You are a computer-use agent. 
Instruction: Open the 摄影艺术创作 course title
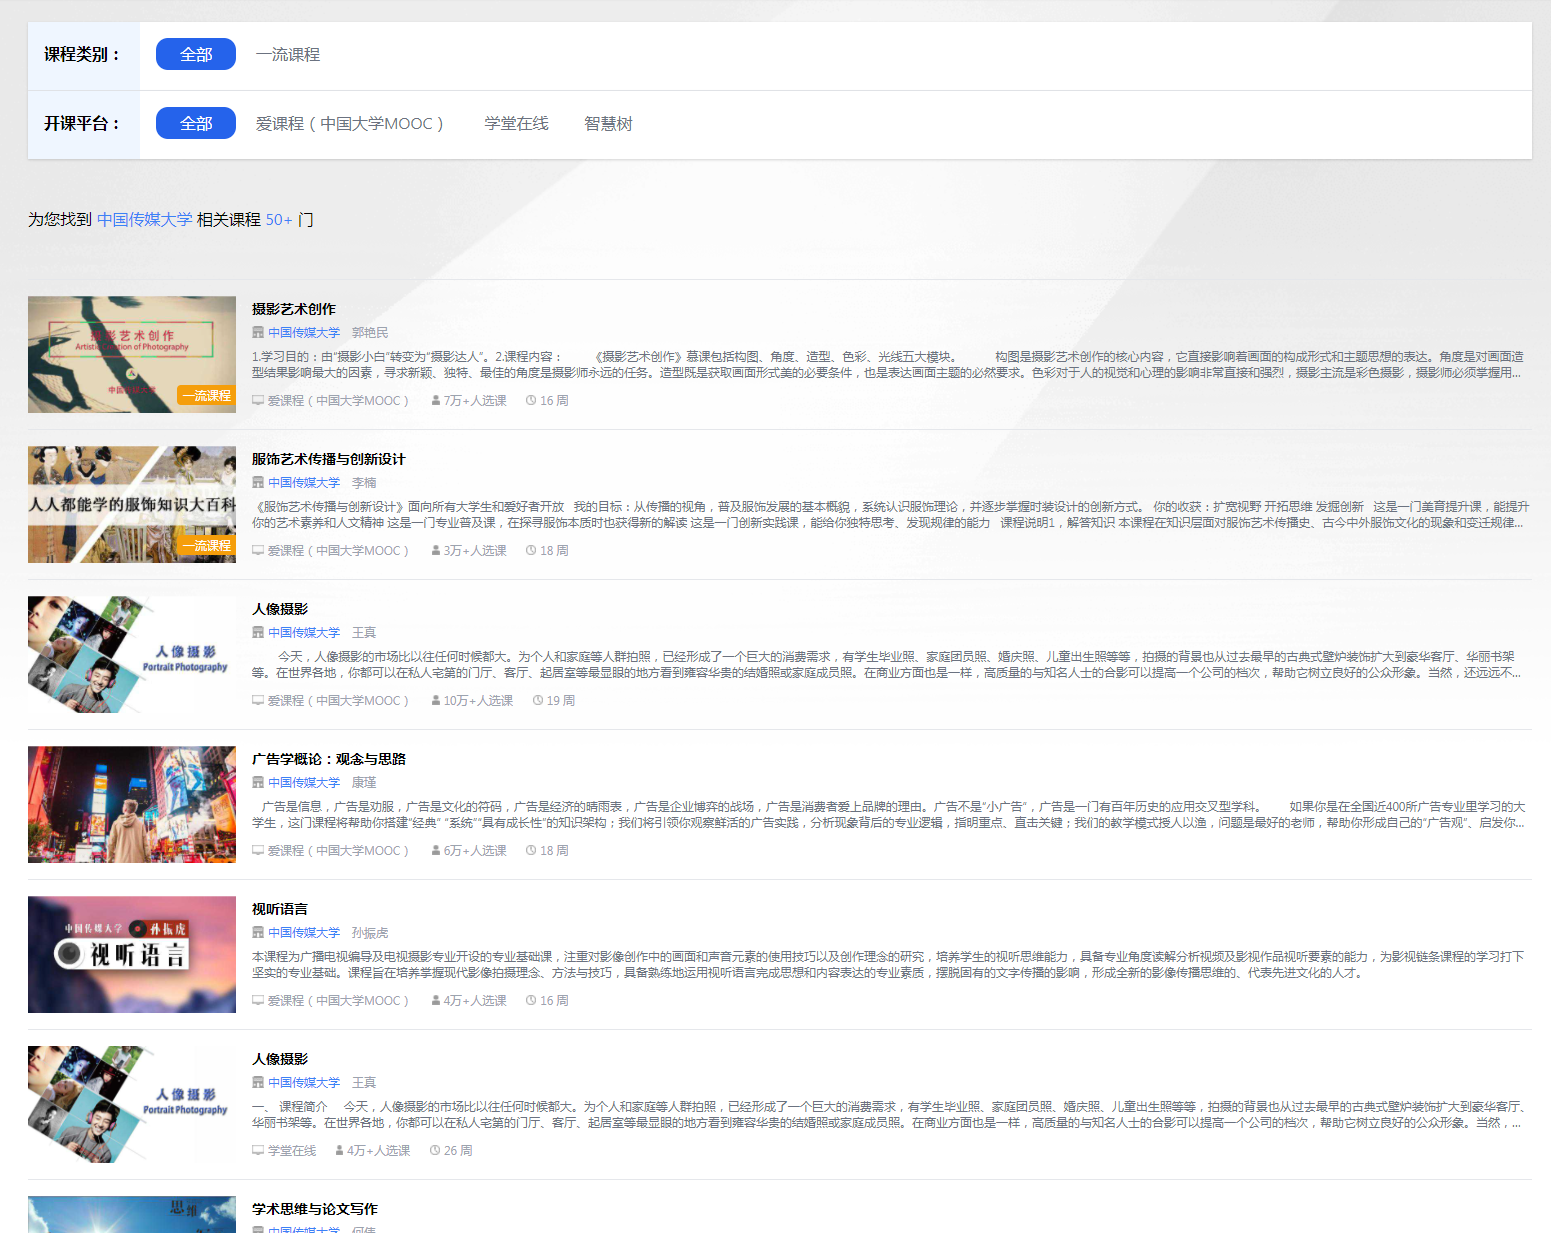point(293,309)
